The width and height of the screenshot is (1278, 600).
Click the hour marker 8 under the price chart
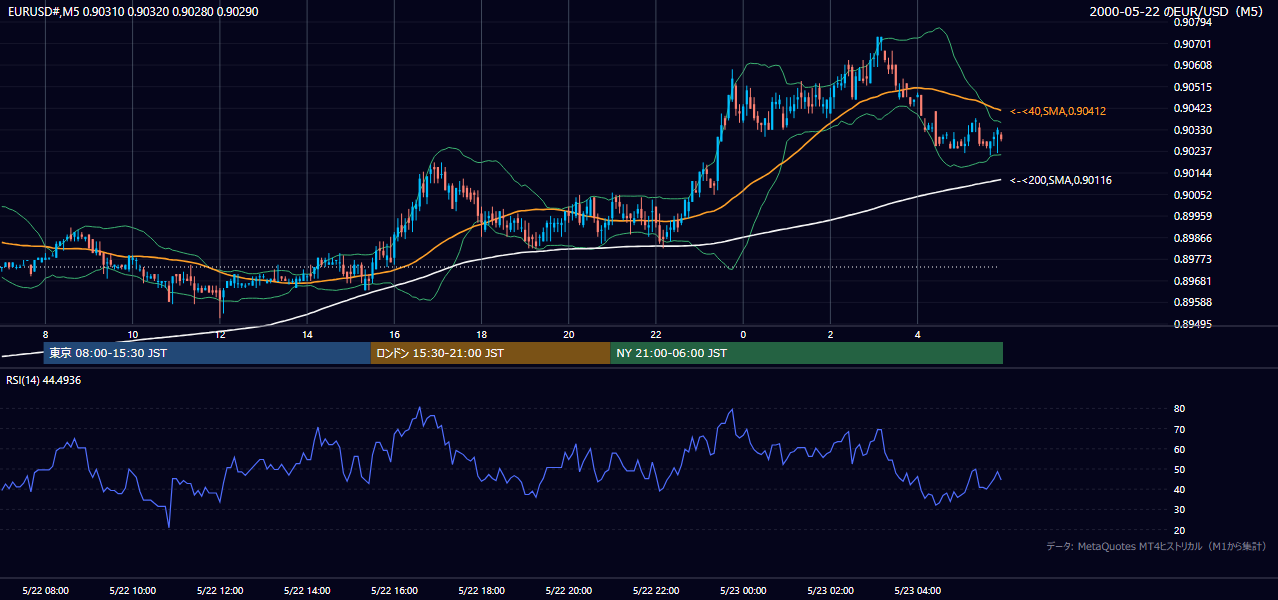pyautogui.click(x=45, y=334)
